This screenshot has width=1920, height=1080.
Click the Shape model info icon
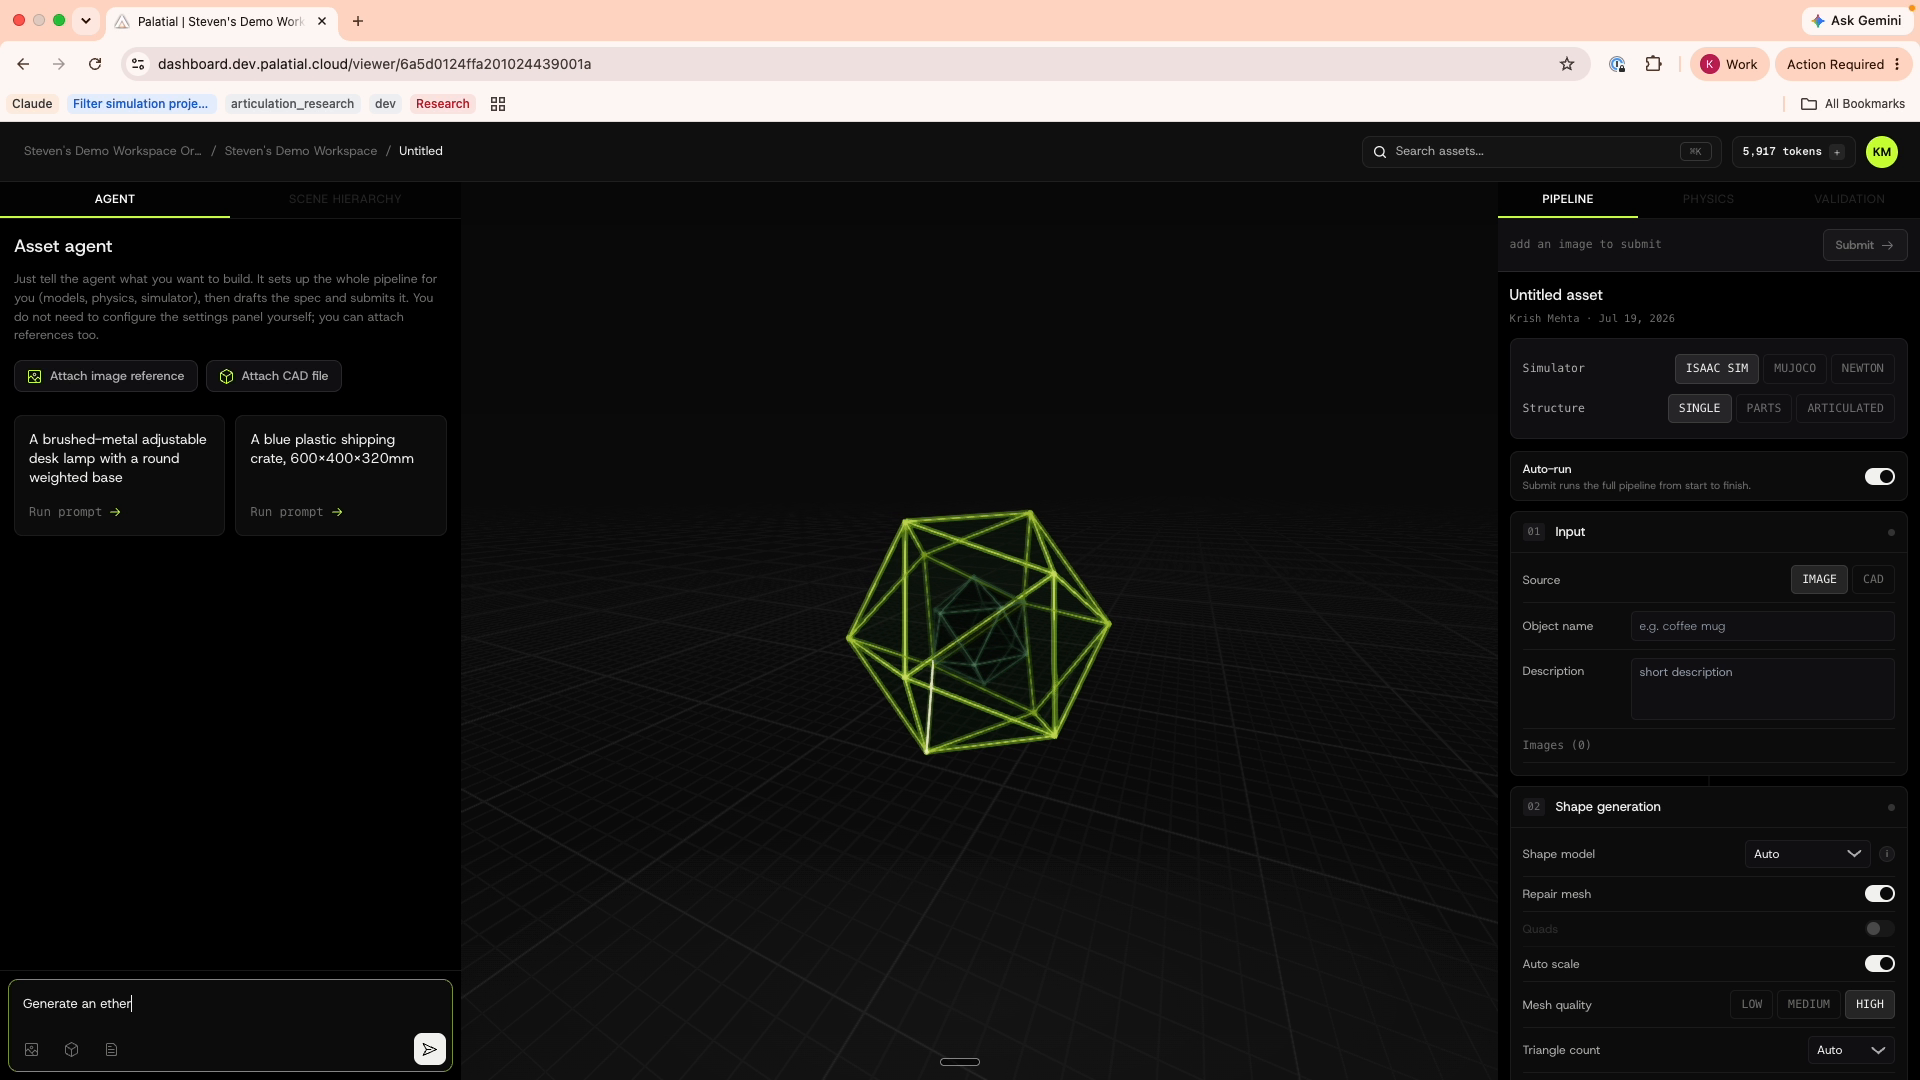pos(1886,854)
